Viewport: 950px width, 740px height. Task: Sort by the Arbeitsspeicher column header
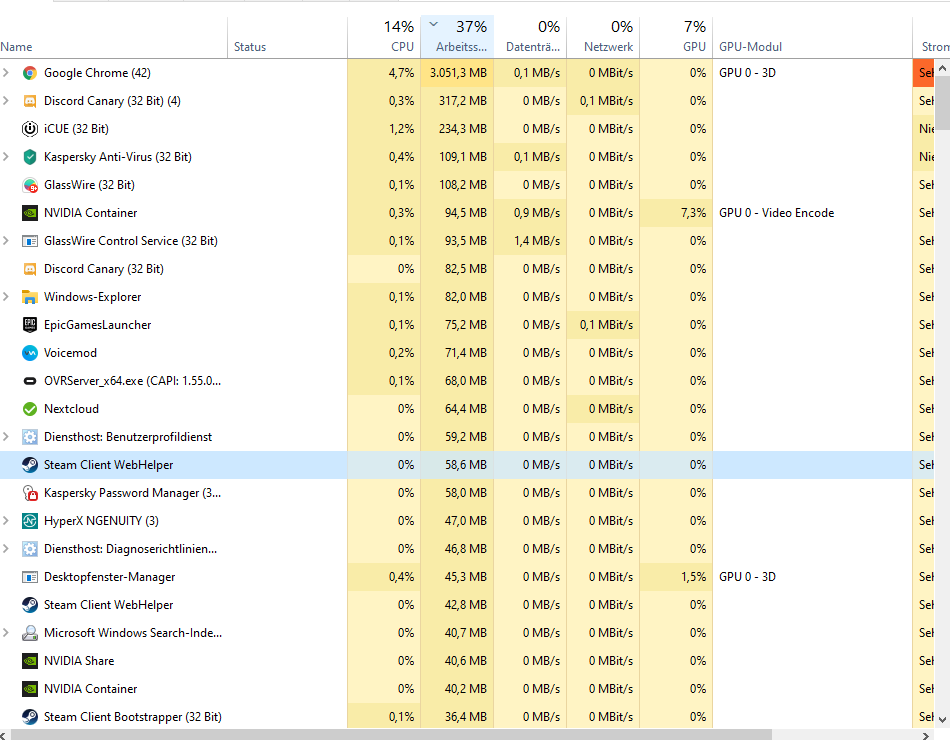pyautogui.click(x=457, y=38)
